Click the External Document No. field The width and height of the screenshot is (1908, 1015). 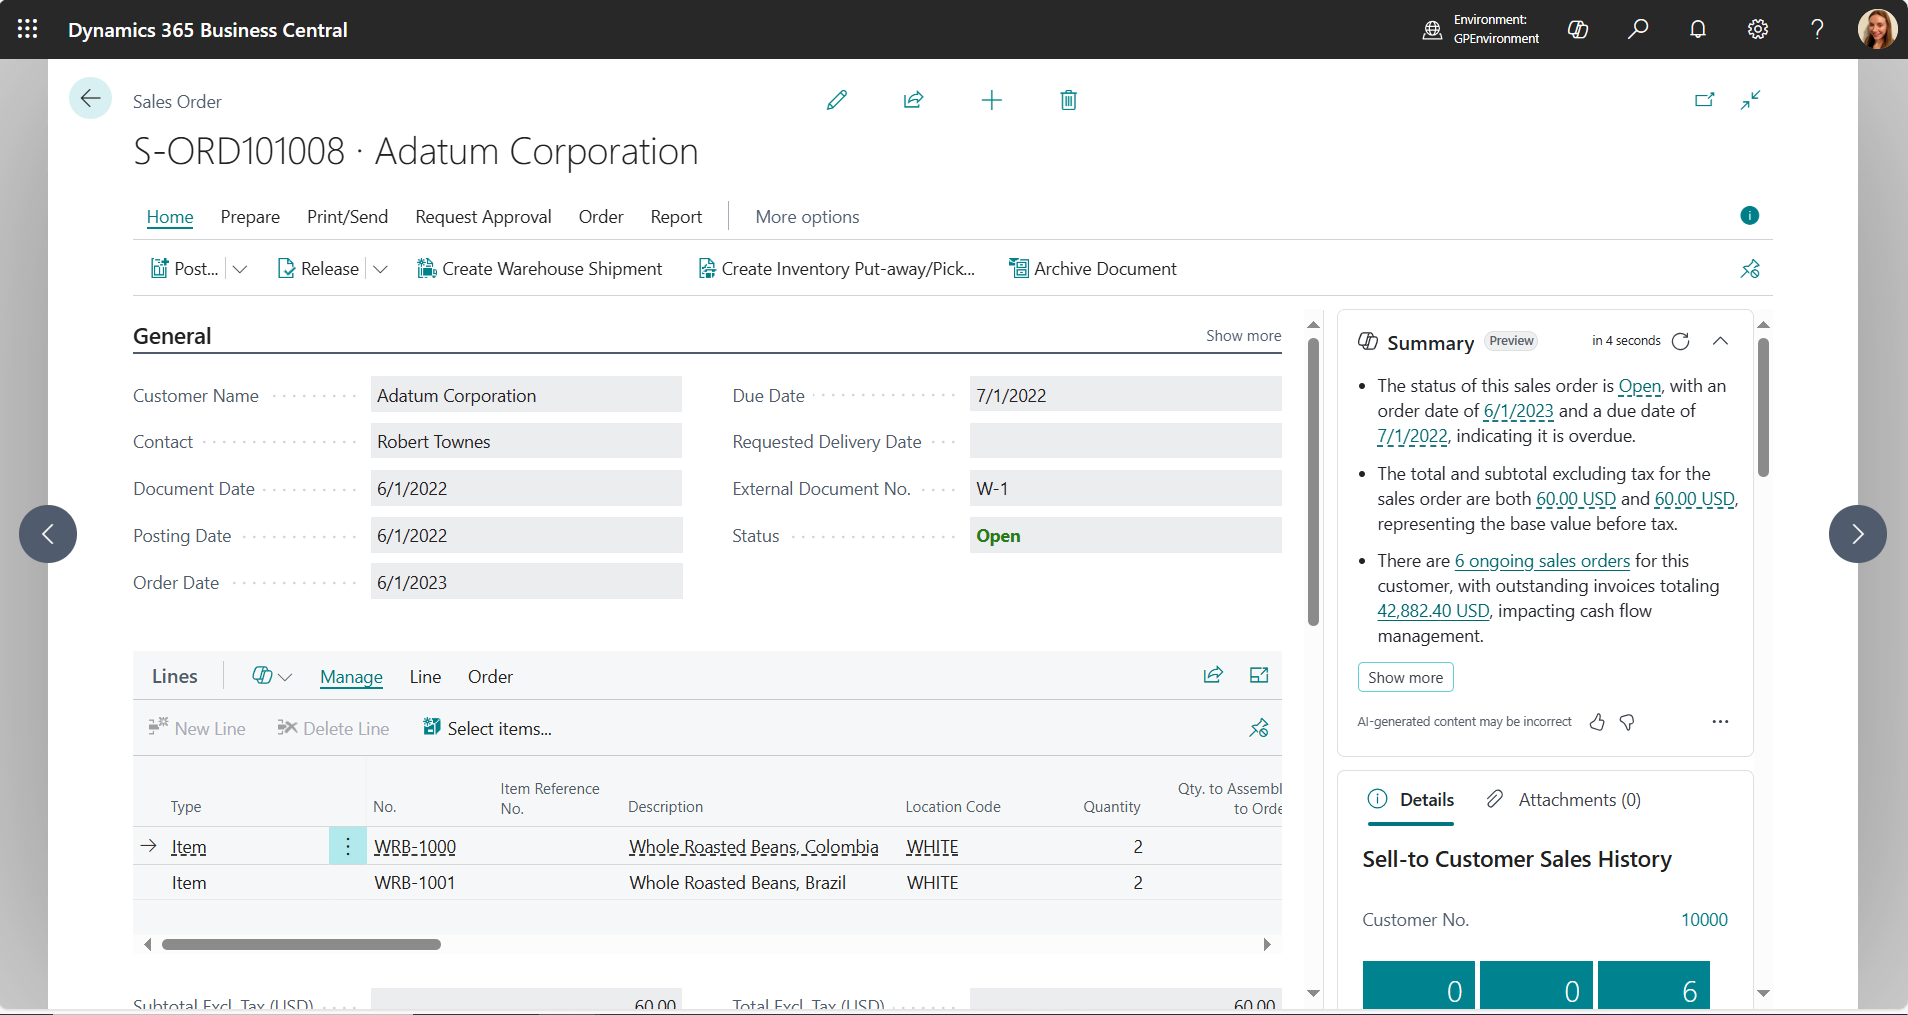pos(1125,489)
